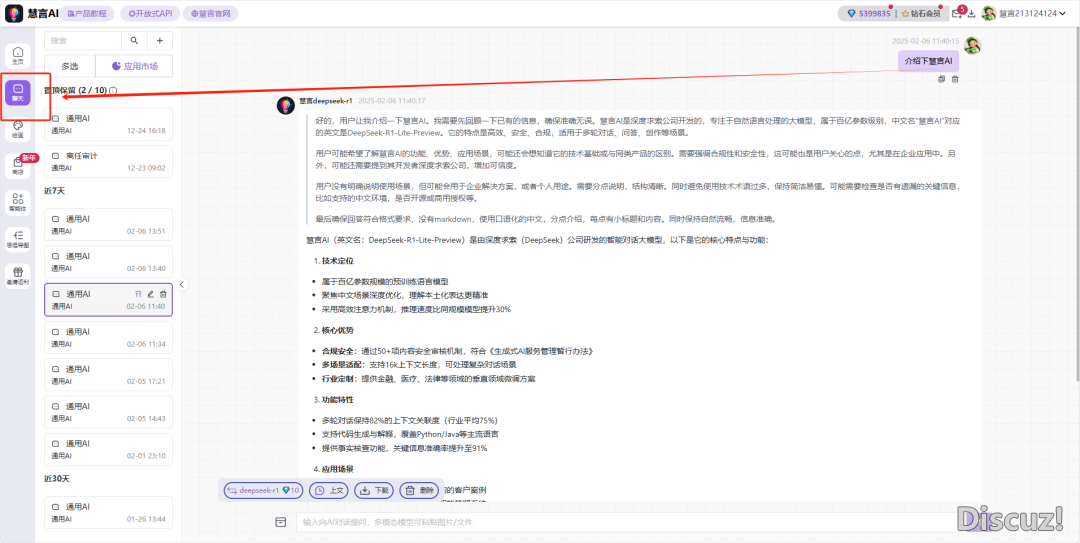Copy the user message 介绍下慧言AI

[942, 79]
